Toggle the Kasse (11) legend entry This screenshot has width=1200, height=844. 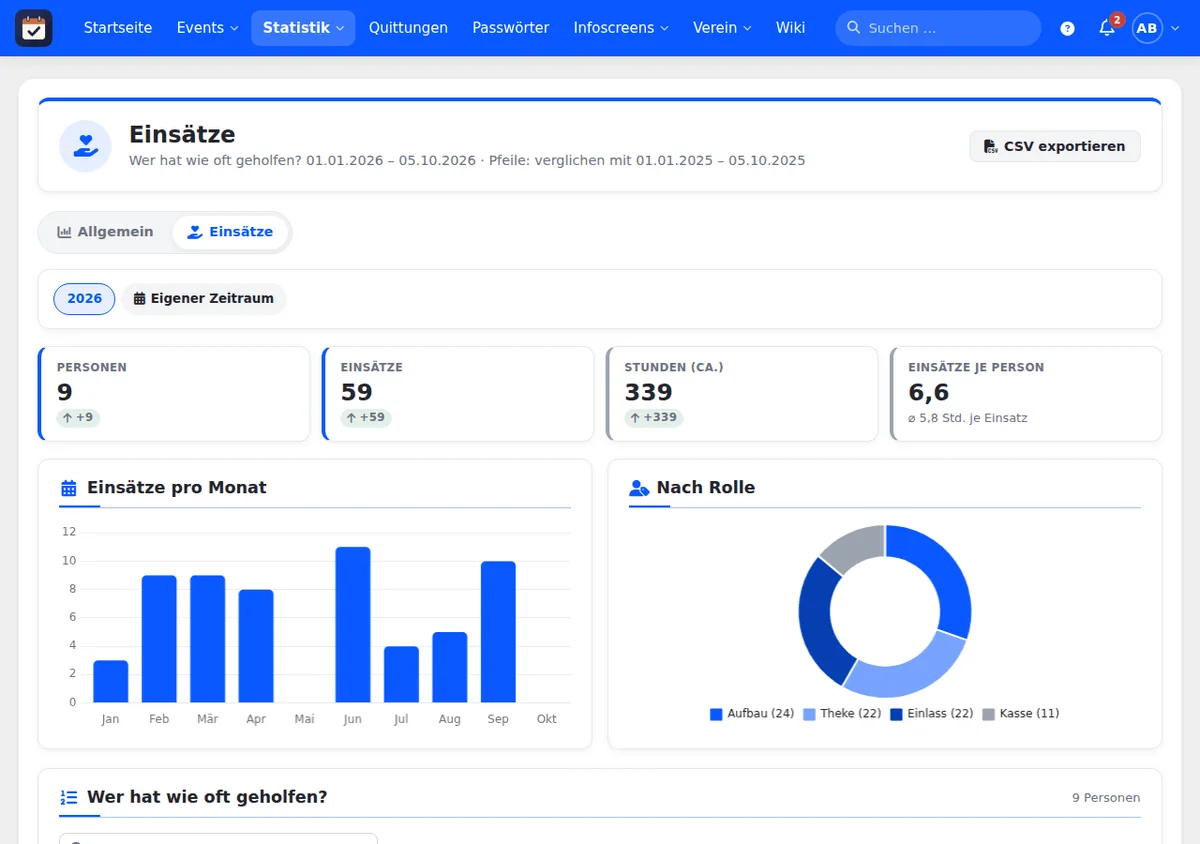click(1021, 714)
